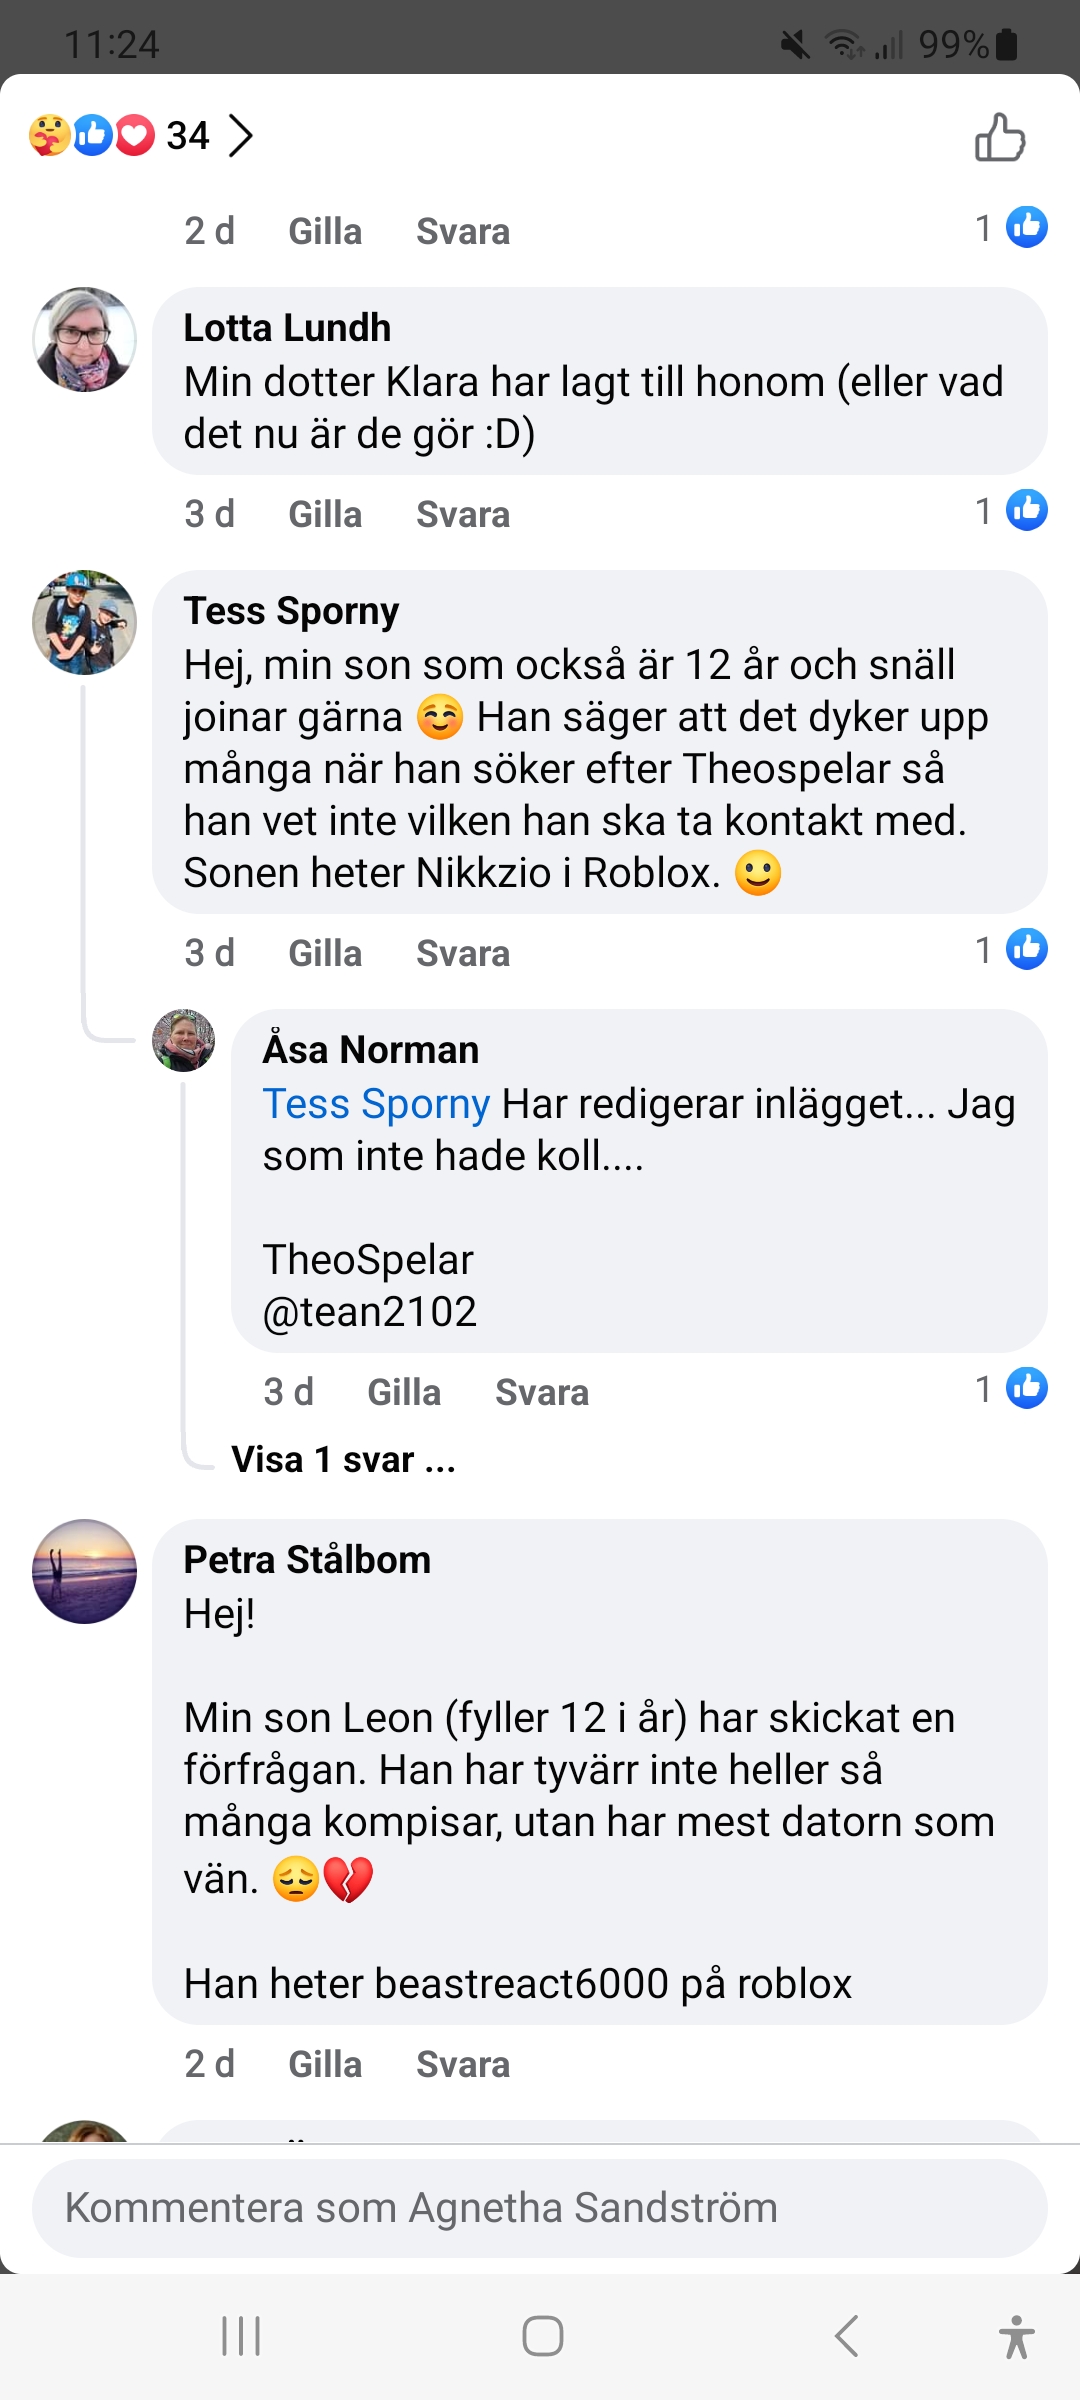1080x2400 pixels.
Task: Tap the comment field "Kommentera som Agnetha Sandström"
Action: click(540, 2208)
